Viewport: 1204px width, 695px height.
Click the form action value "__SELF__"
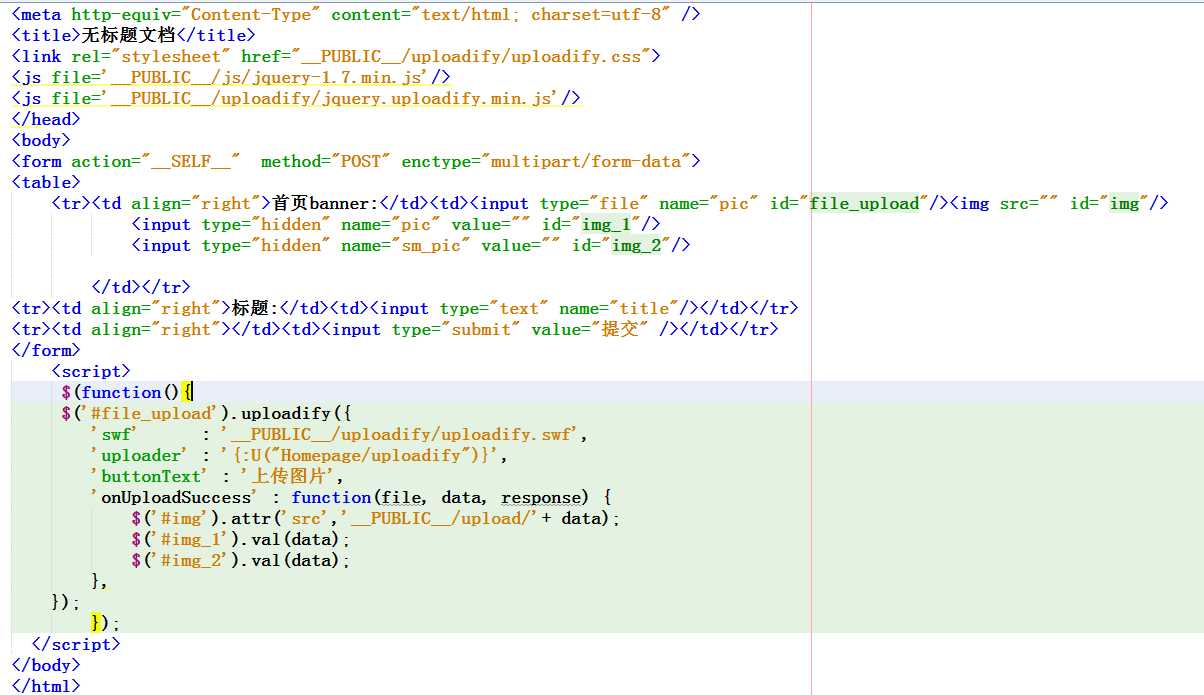(191, 161)
